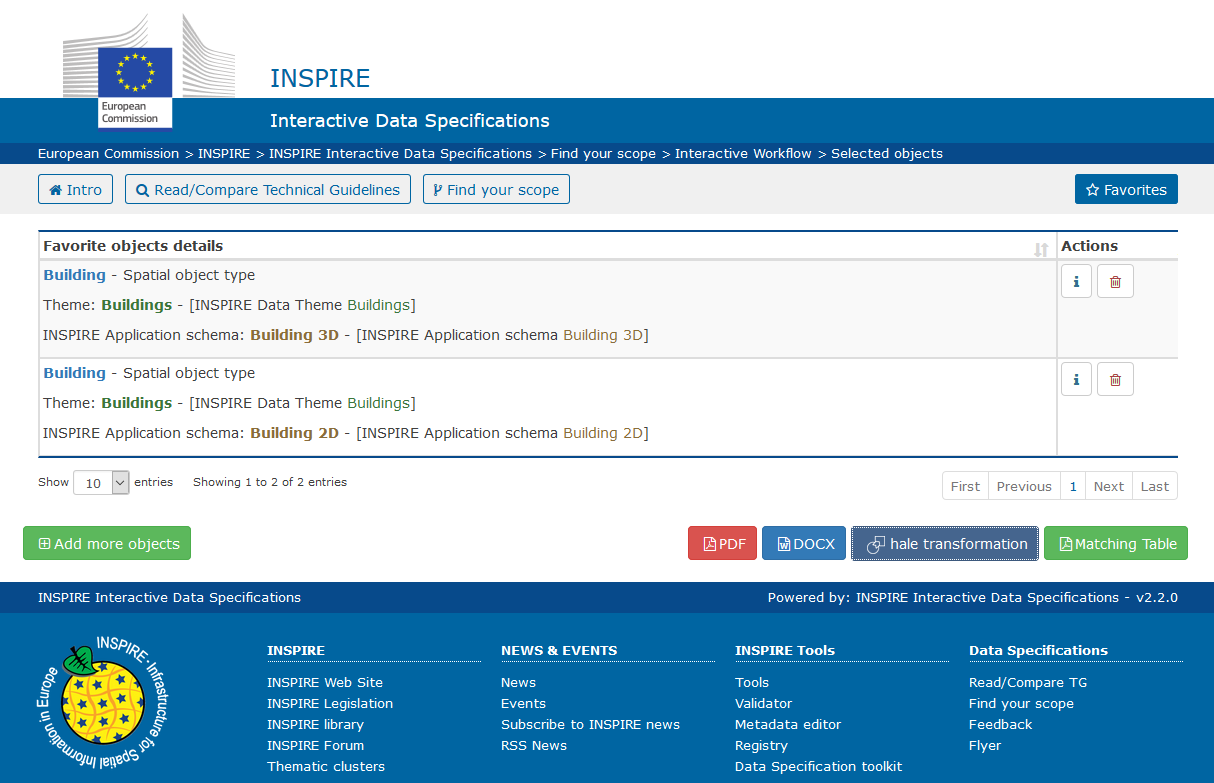Open INSPIRE Web Site footer link

click(x=325, y=682)
